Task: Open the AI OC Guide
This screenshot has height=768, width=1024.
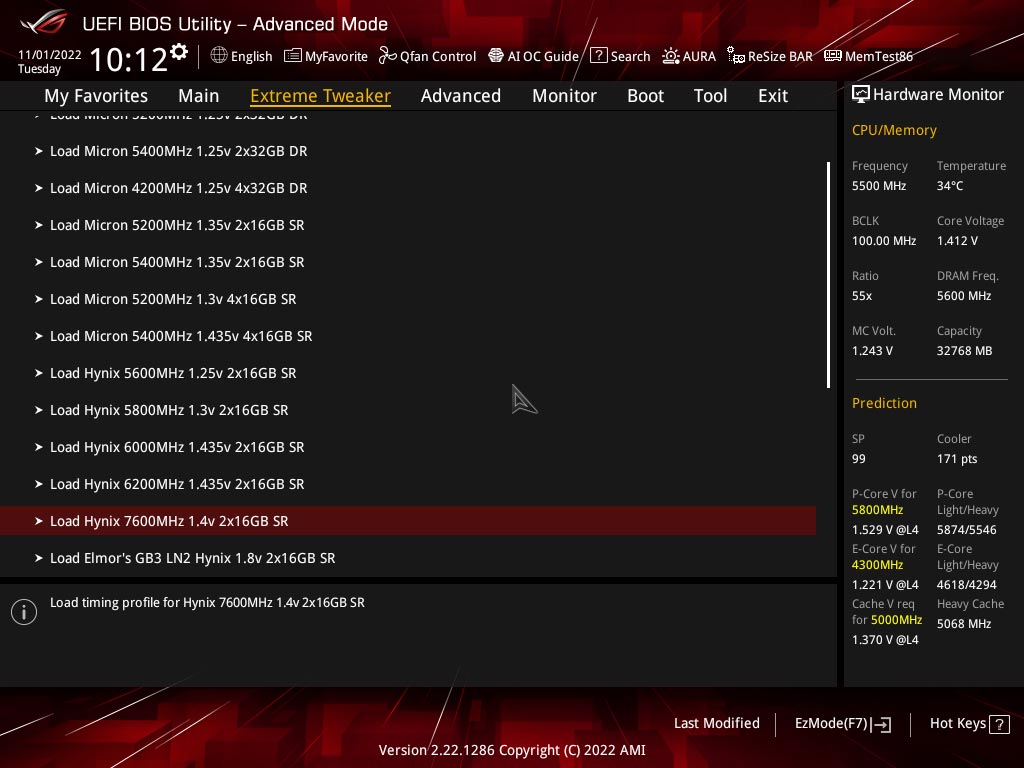Action: click(x=534, y=56)
